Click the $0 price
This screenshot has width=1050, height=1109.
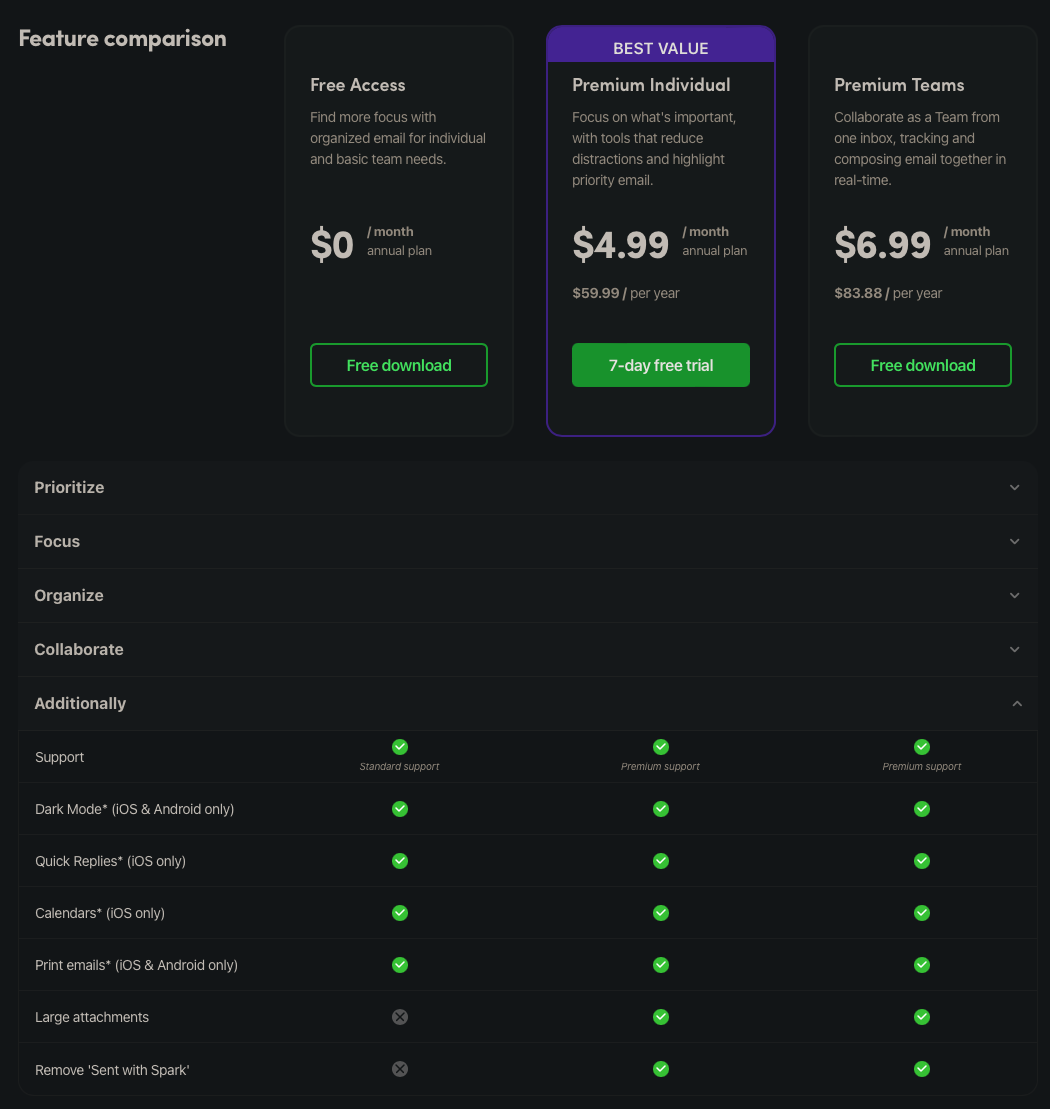332,245
